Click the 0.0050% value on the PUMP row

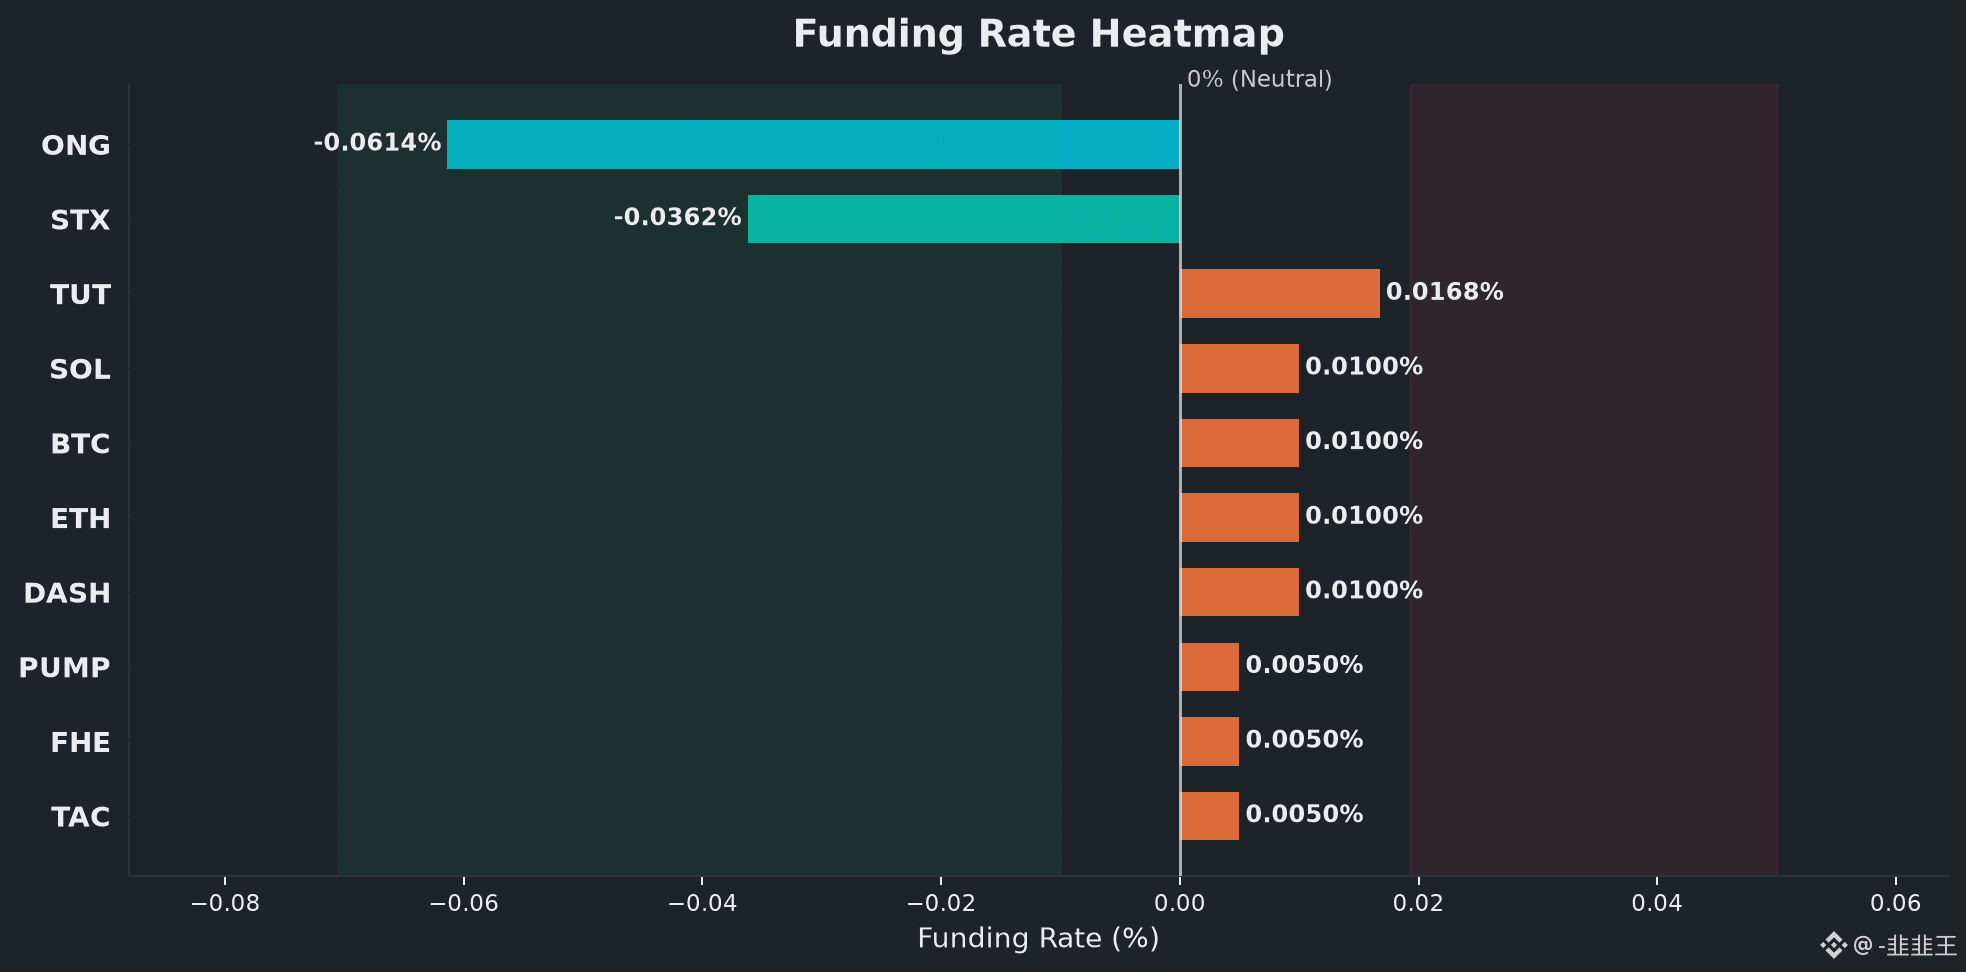point(1304,665)
